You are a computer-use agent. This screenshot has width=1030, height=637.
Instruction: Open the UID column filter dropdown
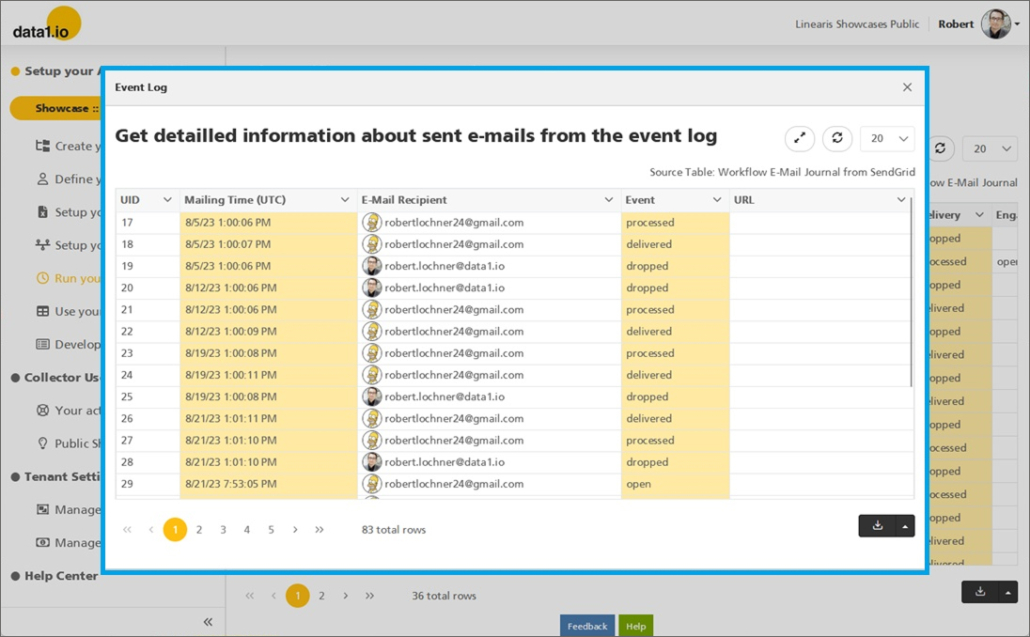(x=167, y=200)
